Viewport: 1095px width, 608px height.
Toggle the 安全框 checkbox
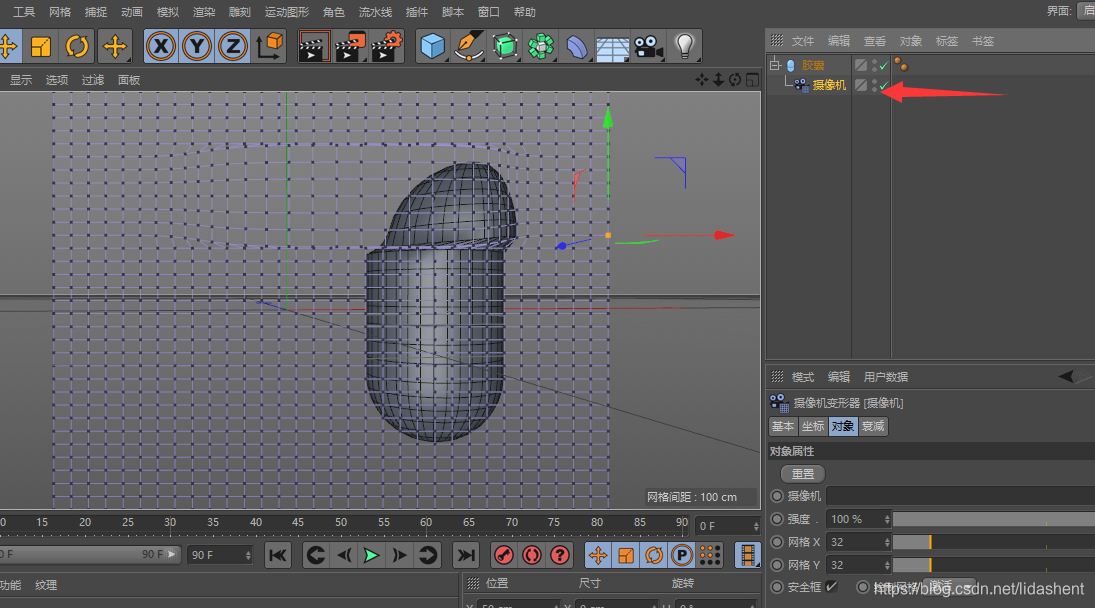831,586
